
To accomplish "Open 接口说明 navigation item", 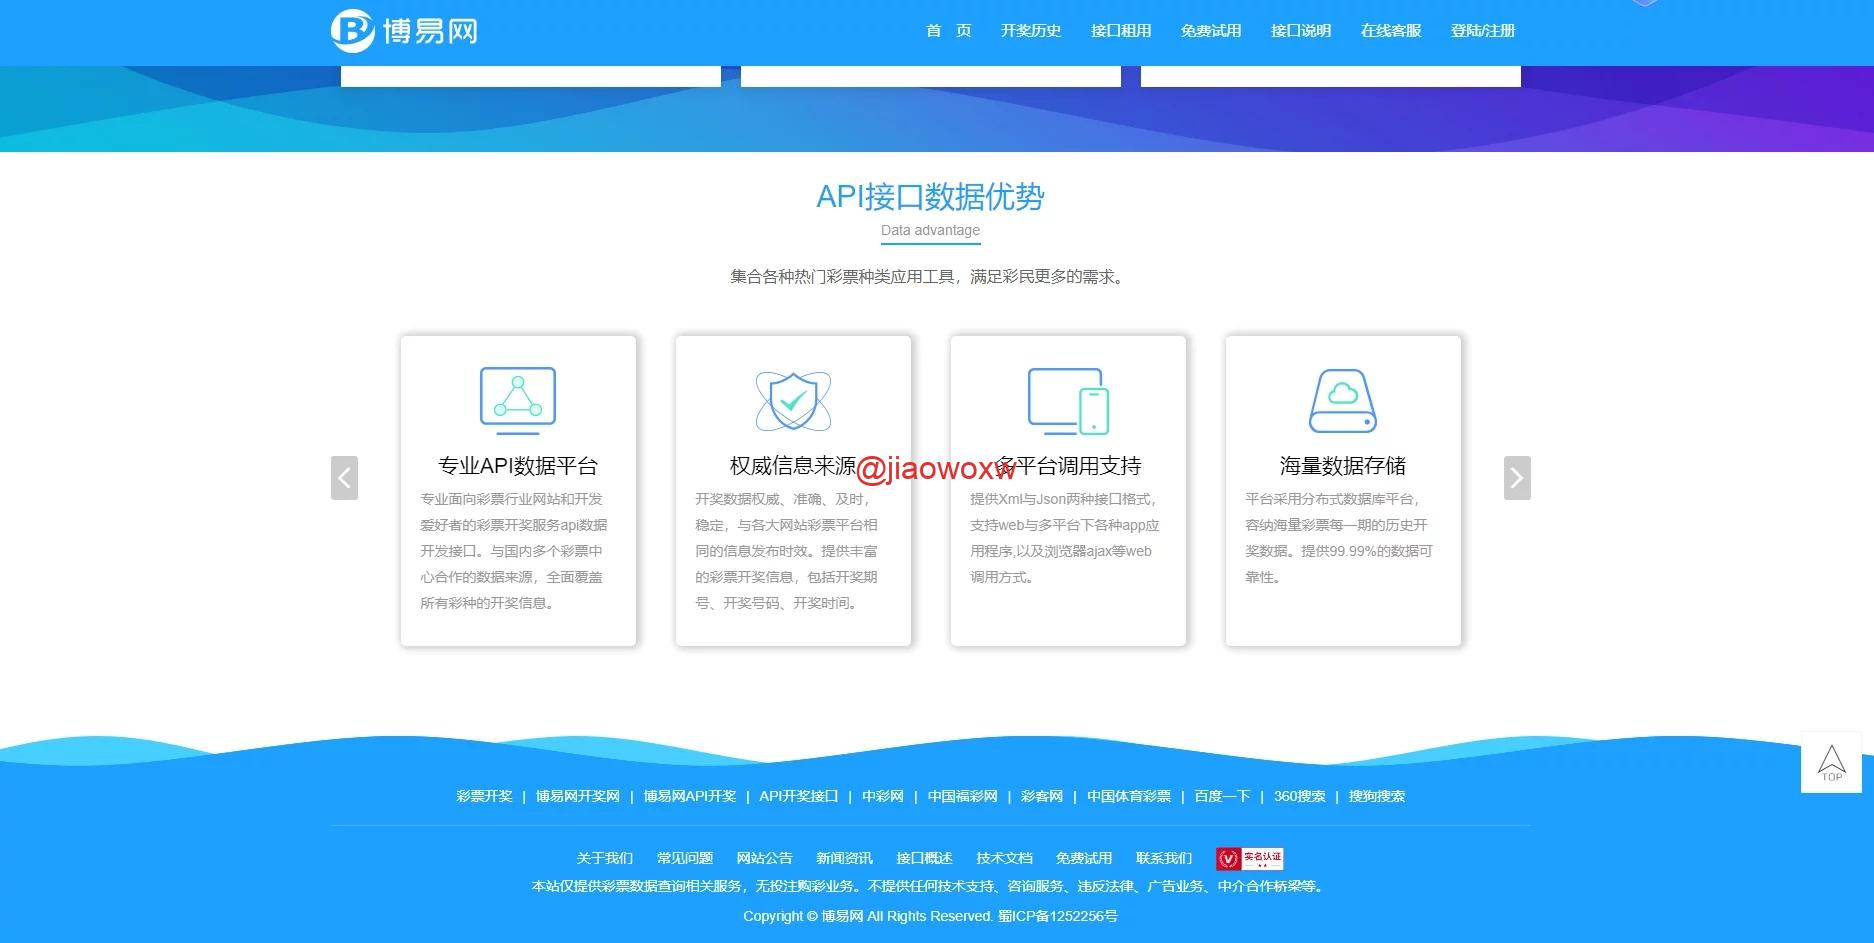I will (x=1300, y=31).
